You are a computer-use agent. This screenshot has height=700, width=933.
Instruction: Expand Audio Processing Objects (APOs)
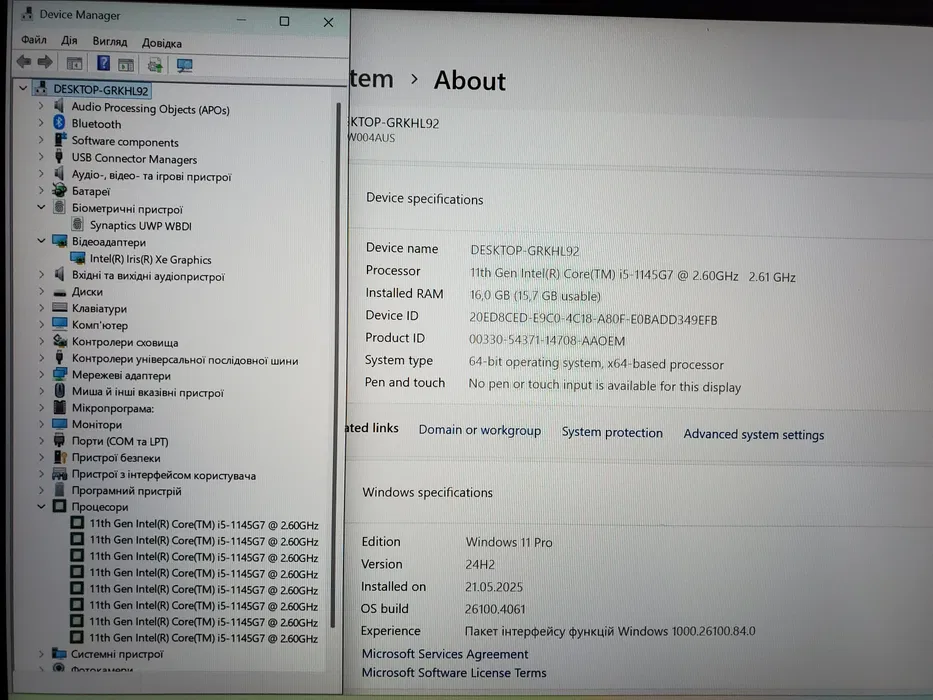tap(41, 106)
